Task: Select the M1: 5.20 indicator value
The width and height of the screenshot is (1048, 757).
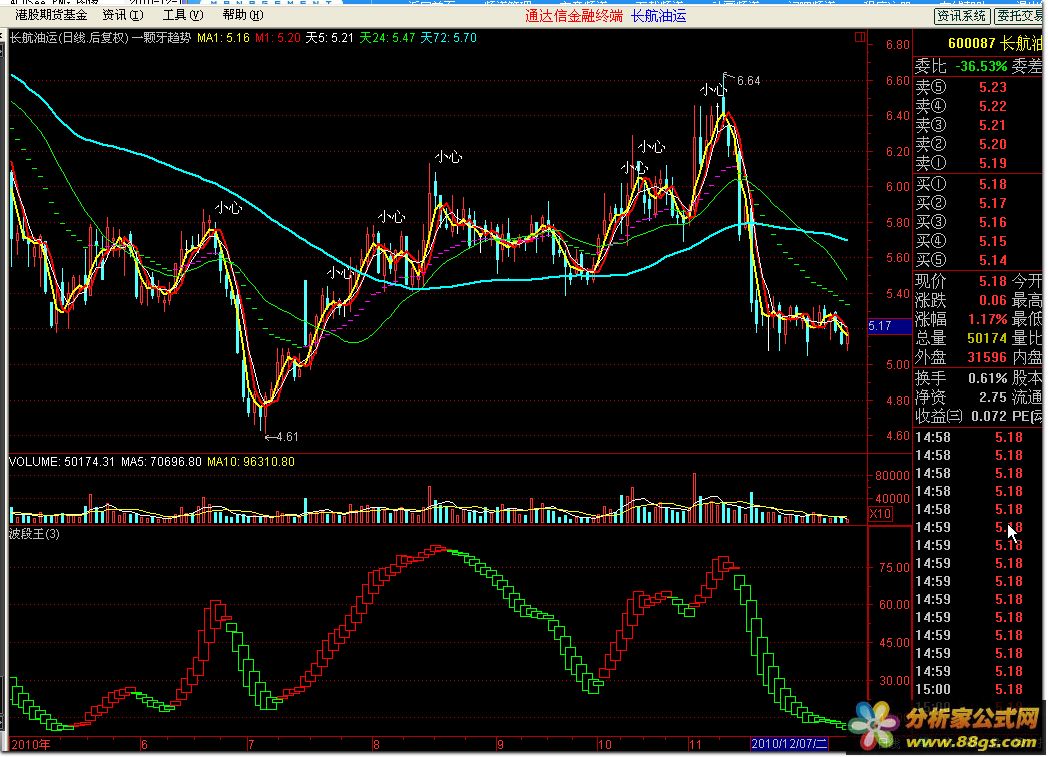Action: tap(277, 38)
